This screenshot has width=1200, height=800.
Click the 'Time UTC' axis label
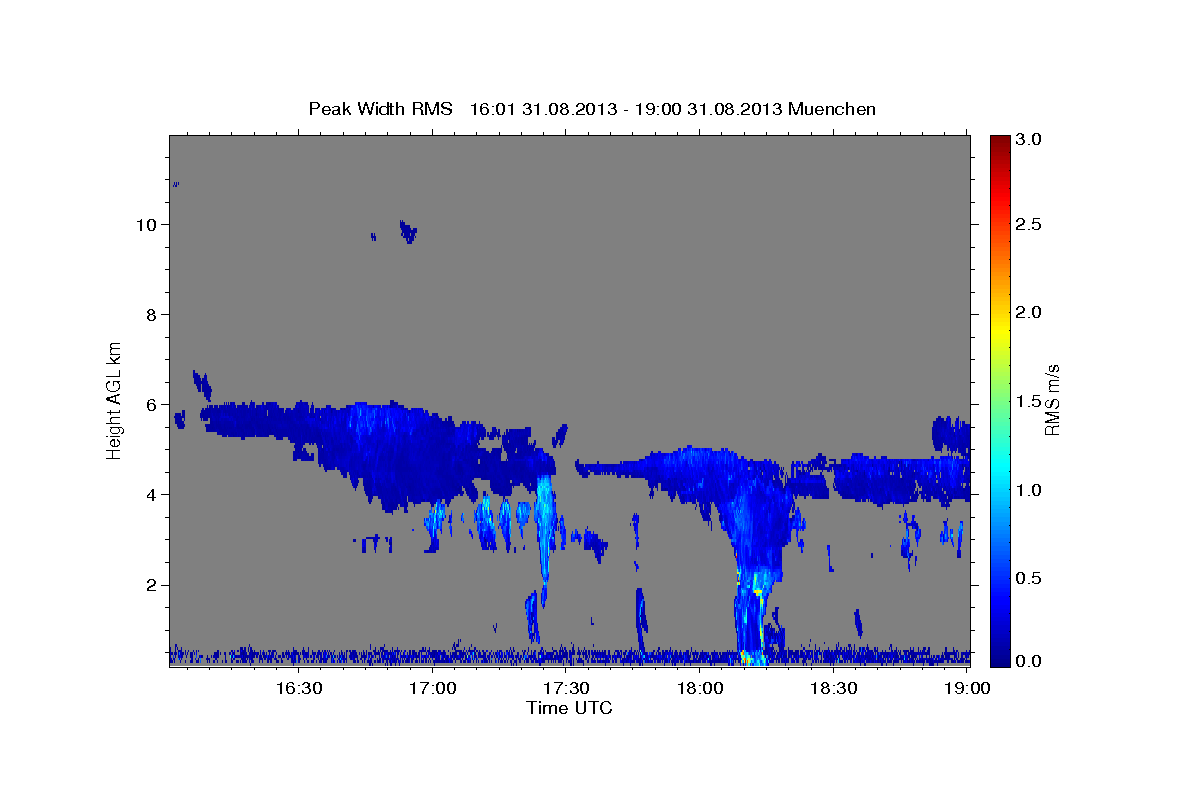click(569, 708)
